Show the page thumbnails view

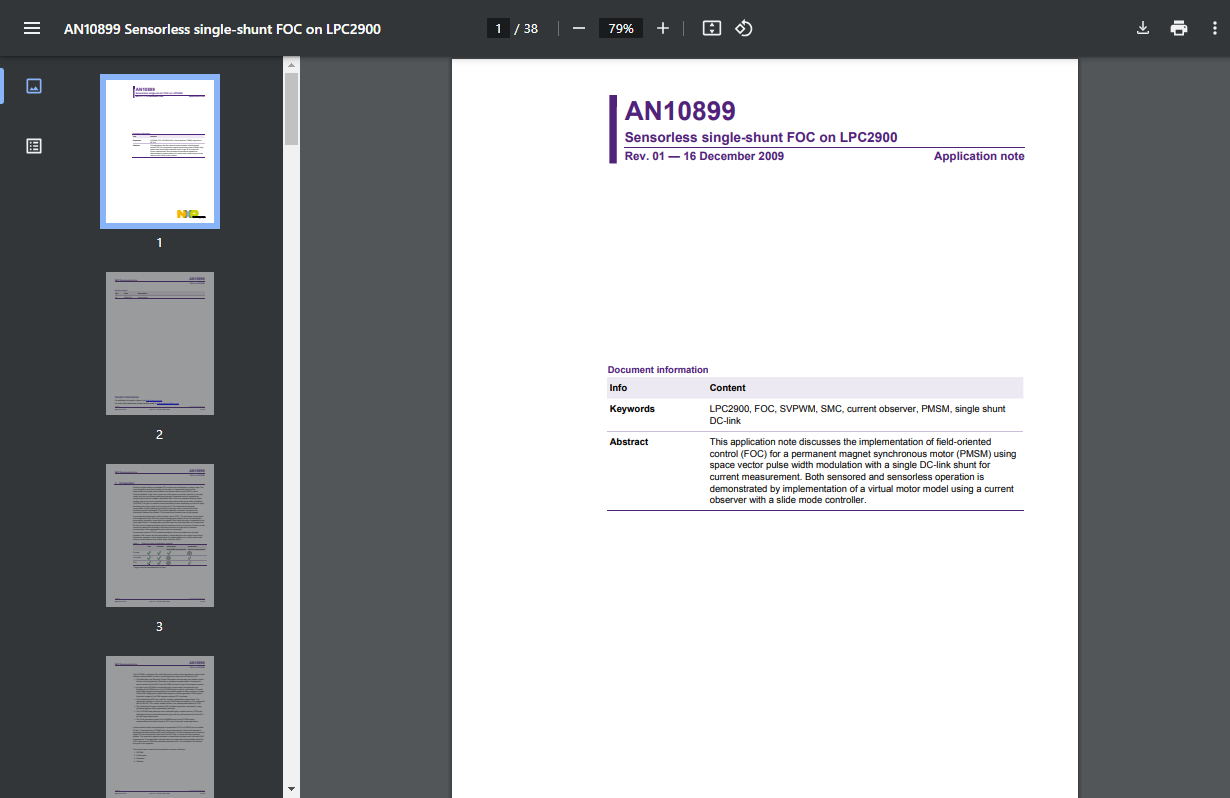coord(34,86)
